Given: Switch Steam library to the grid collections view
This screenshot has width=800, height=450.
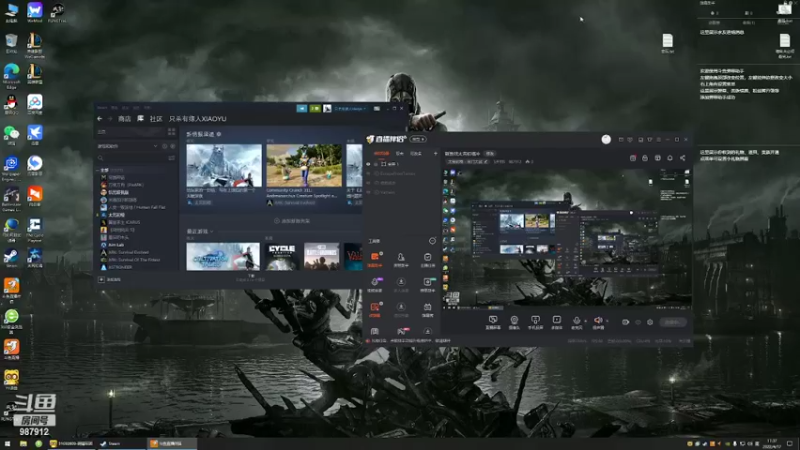Looking at the screenshot, I should click(171, 132).
